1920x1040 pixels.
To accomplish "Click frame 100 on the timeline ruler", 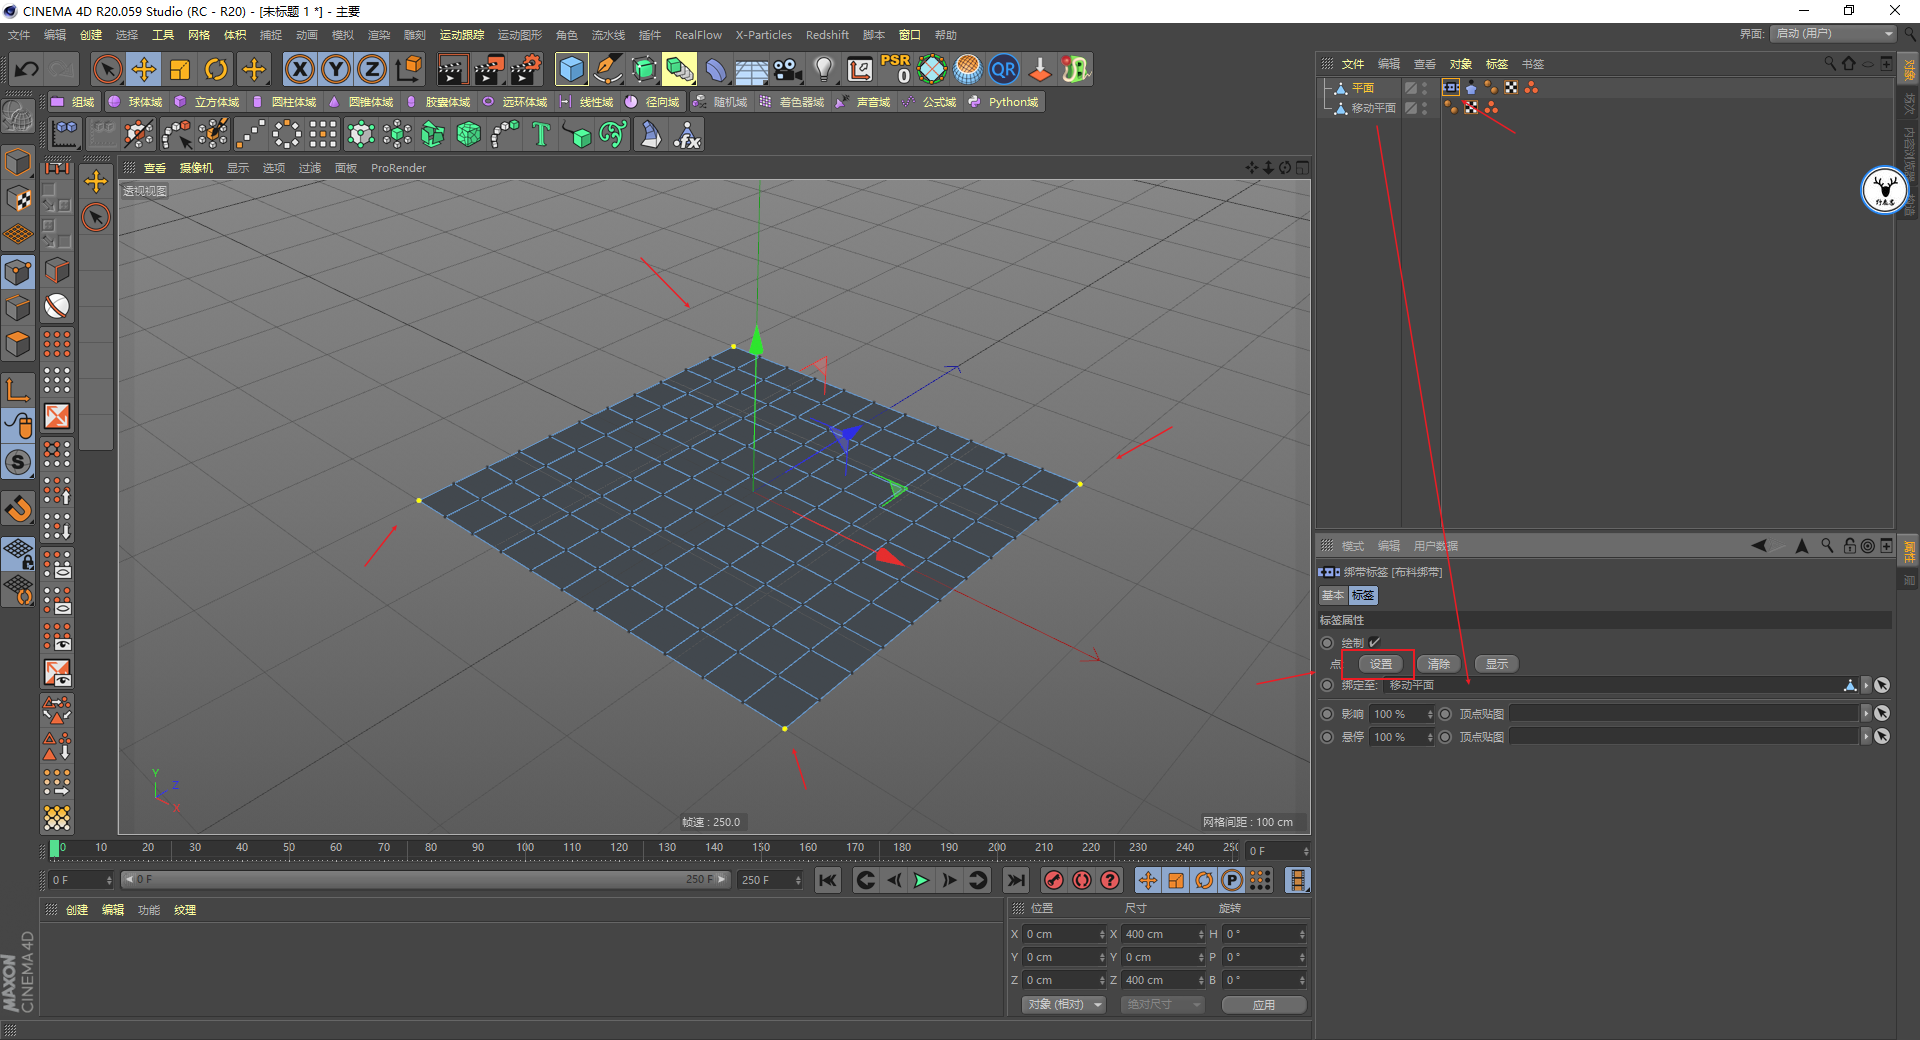I will click(525, 848).
